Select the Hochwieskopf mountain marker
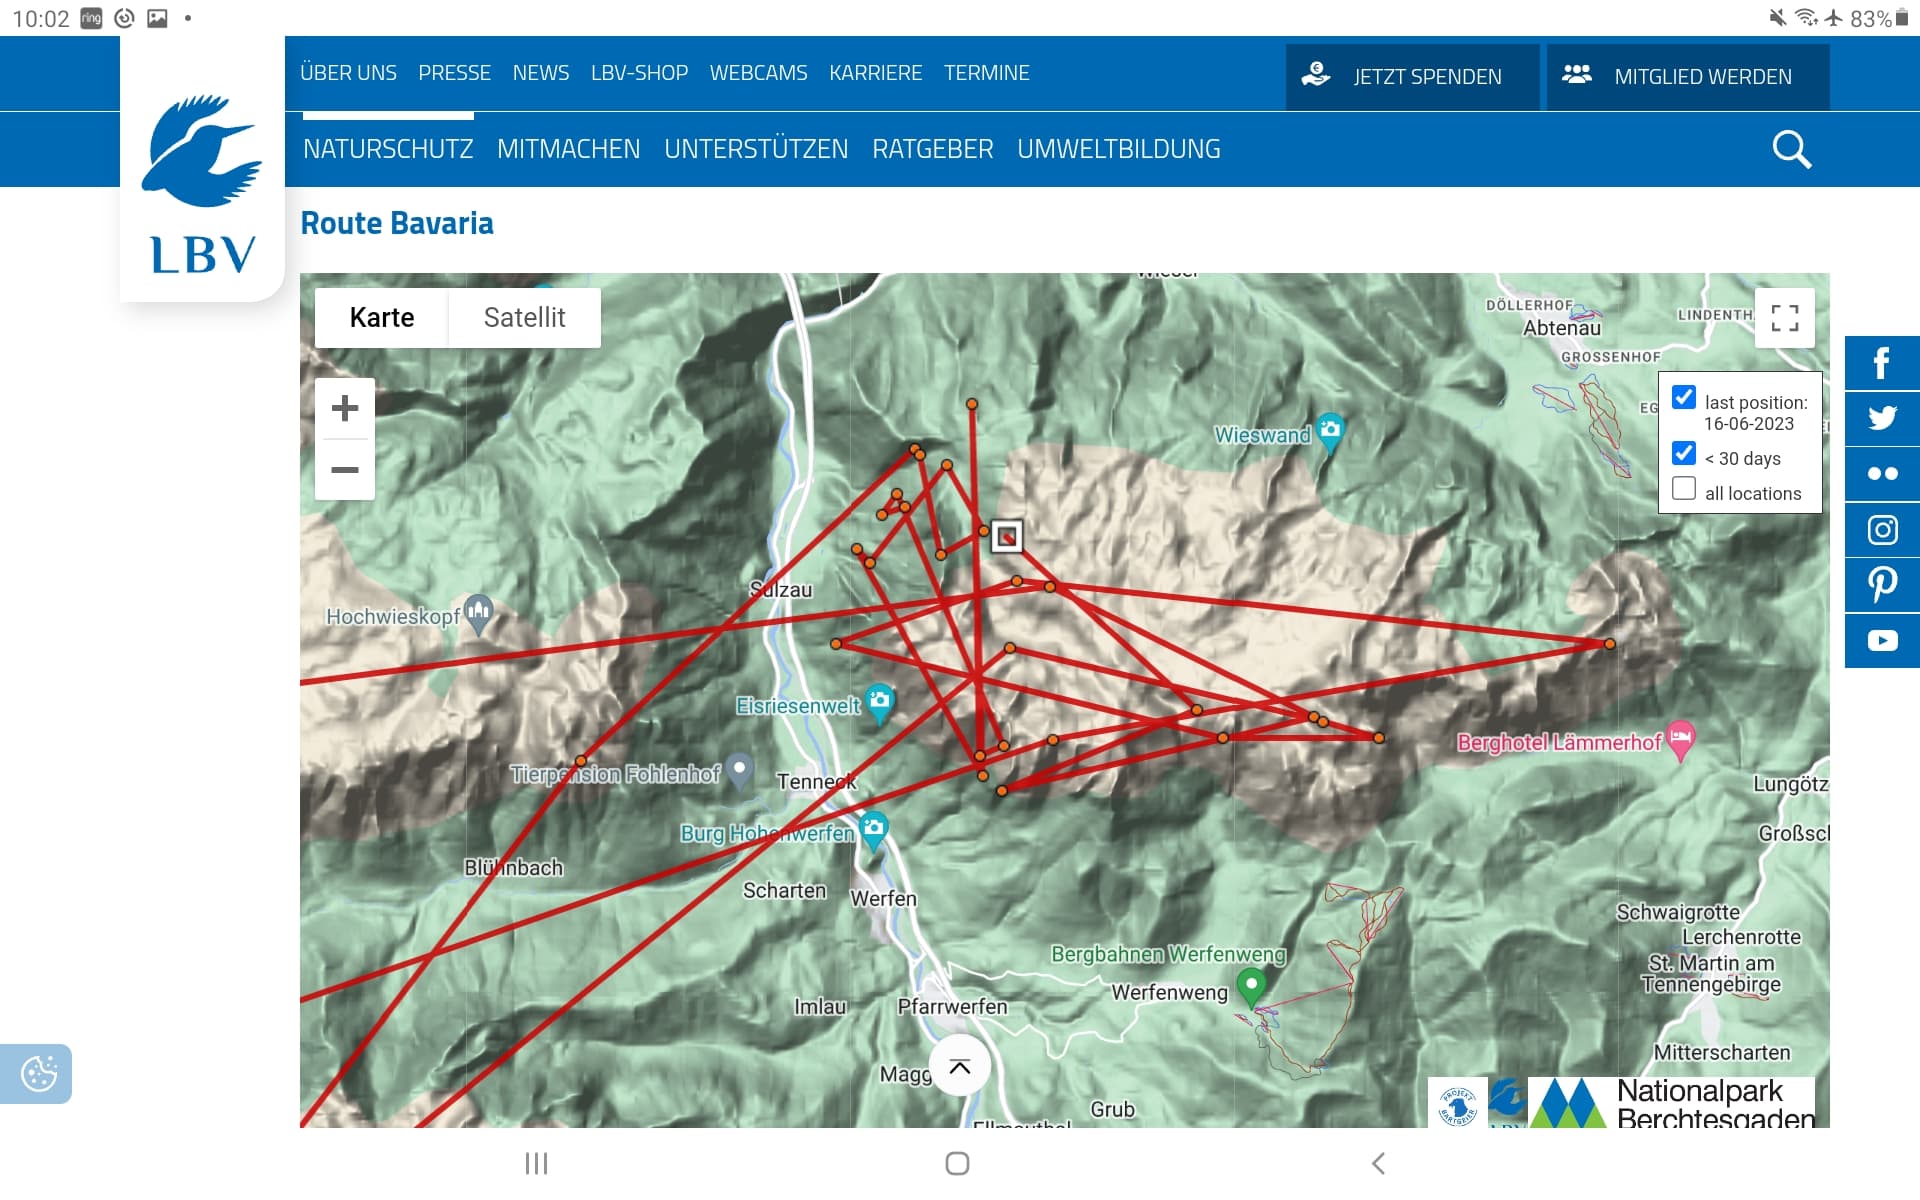The height and width of the screenshot is (1200, 1920). coord(479,612)
